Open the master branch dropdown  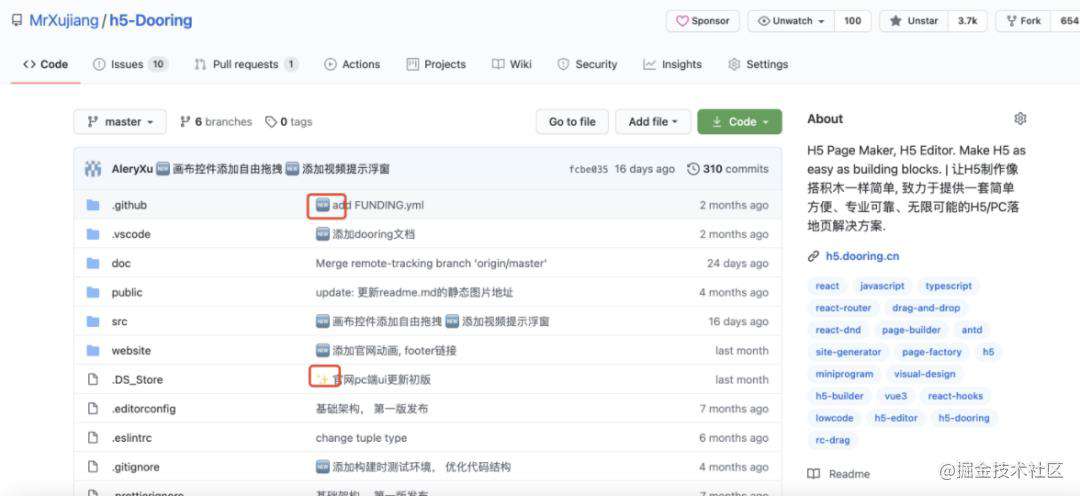[x=120, y=122]
